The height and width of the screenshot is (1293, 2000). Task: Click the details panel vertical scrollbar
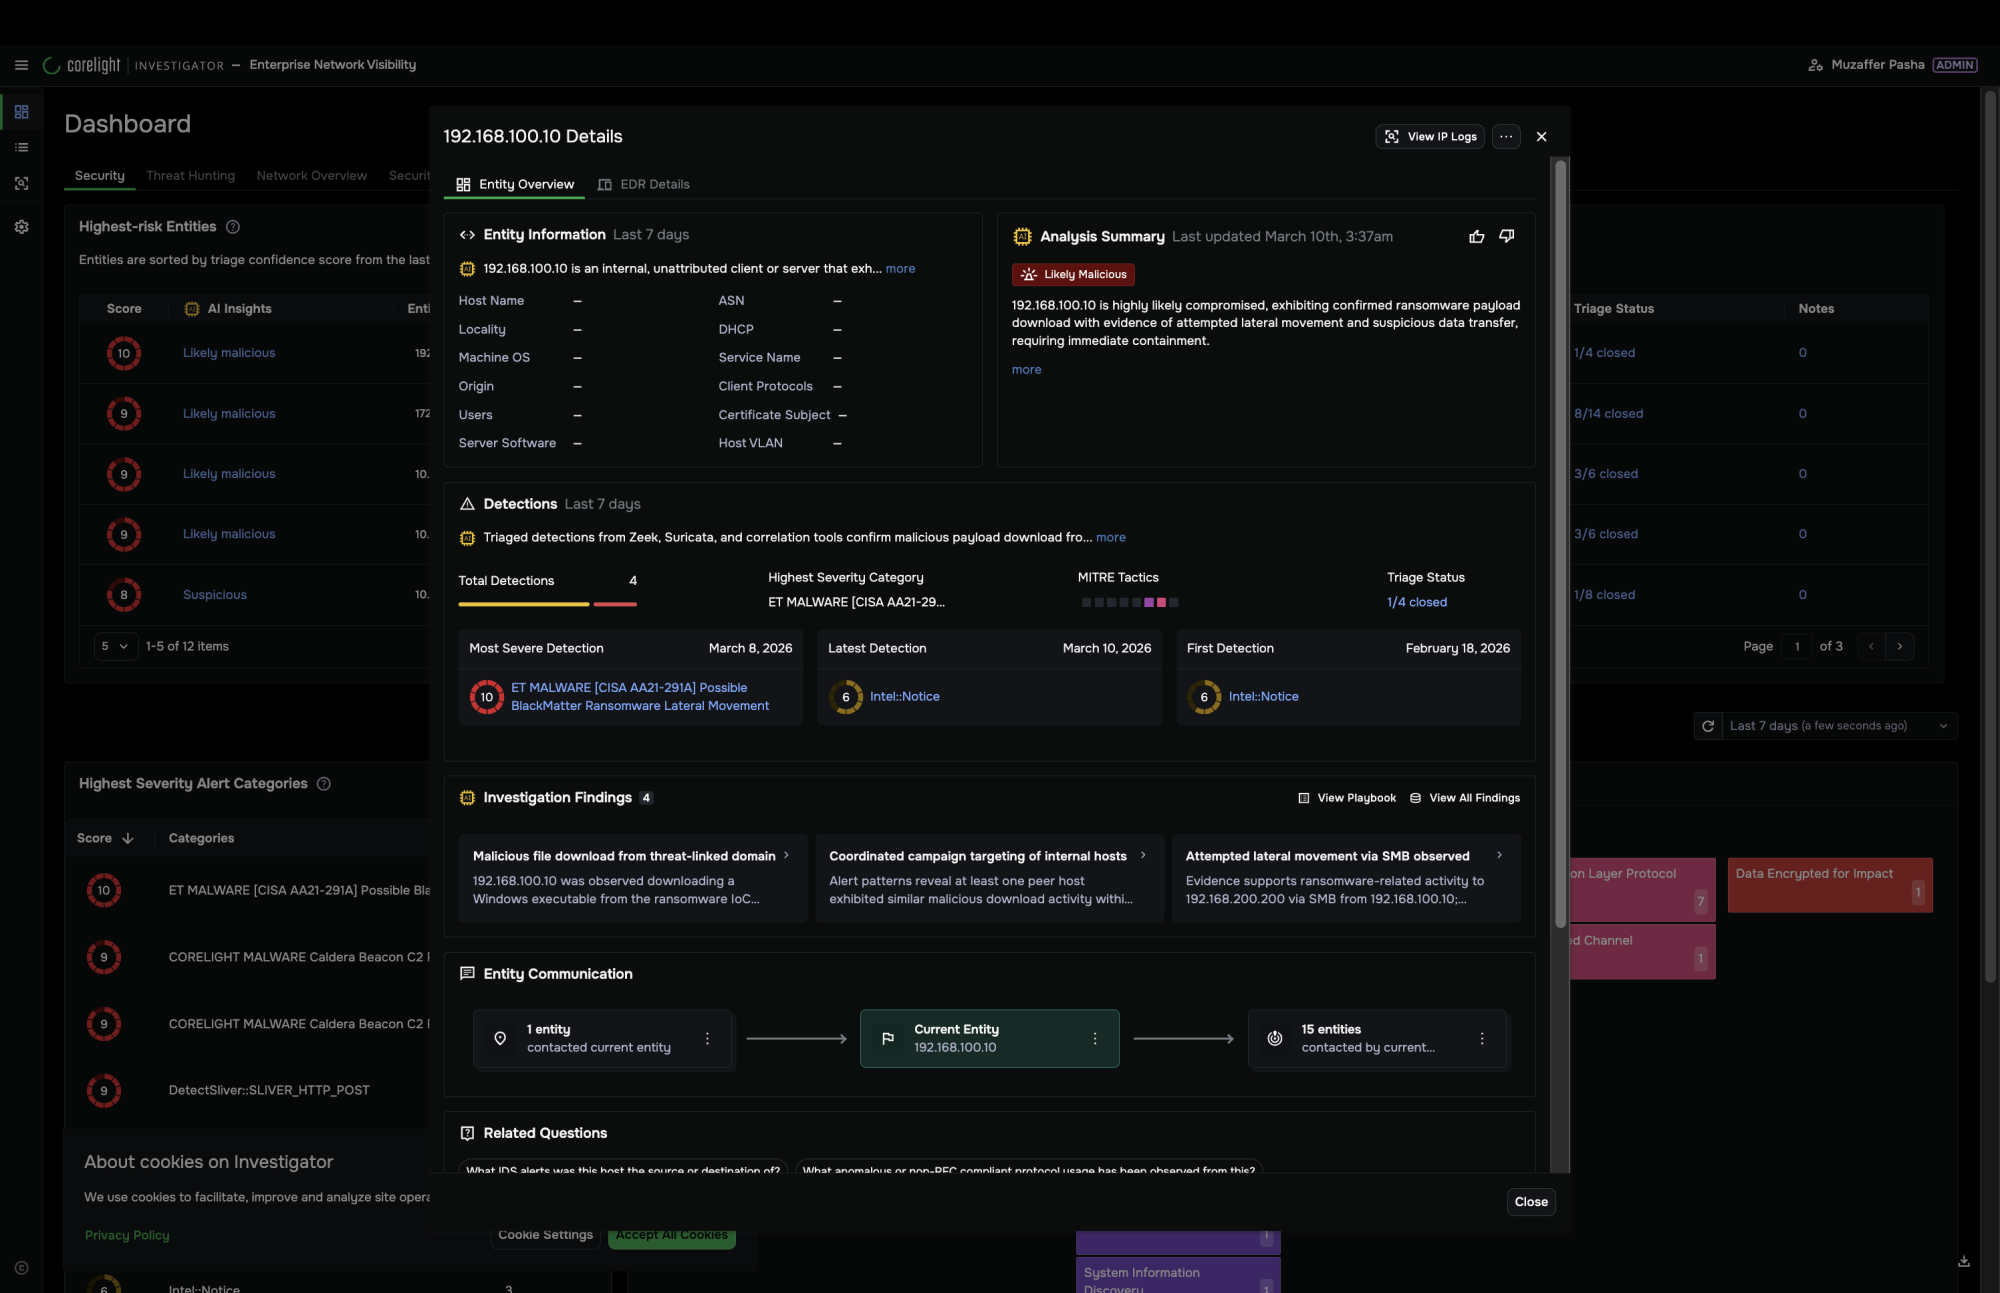tap(1560, 544)
